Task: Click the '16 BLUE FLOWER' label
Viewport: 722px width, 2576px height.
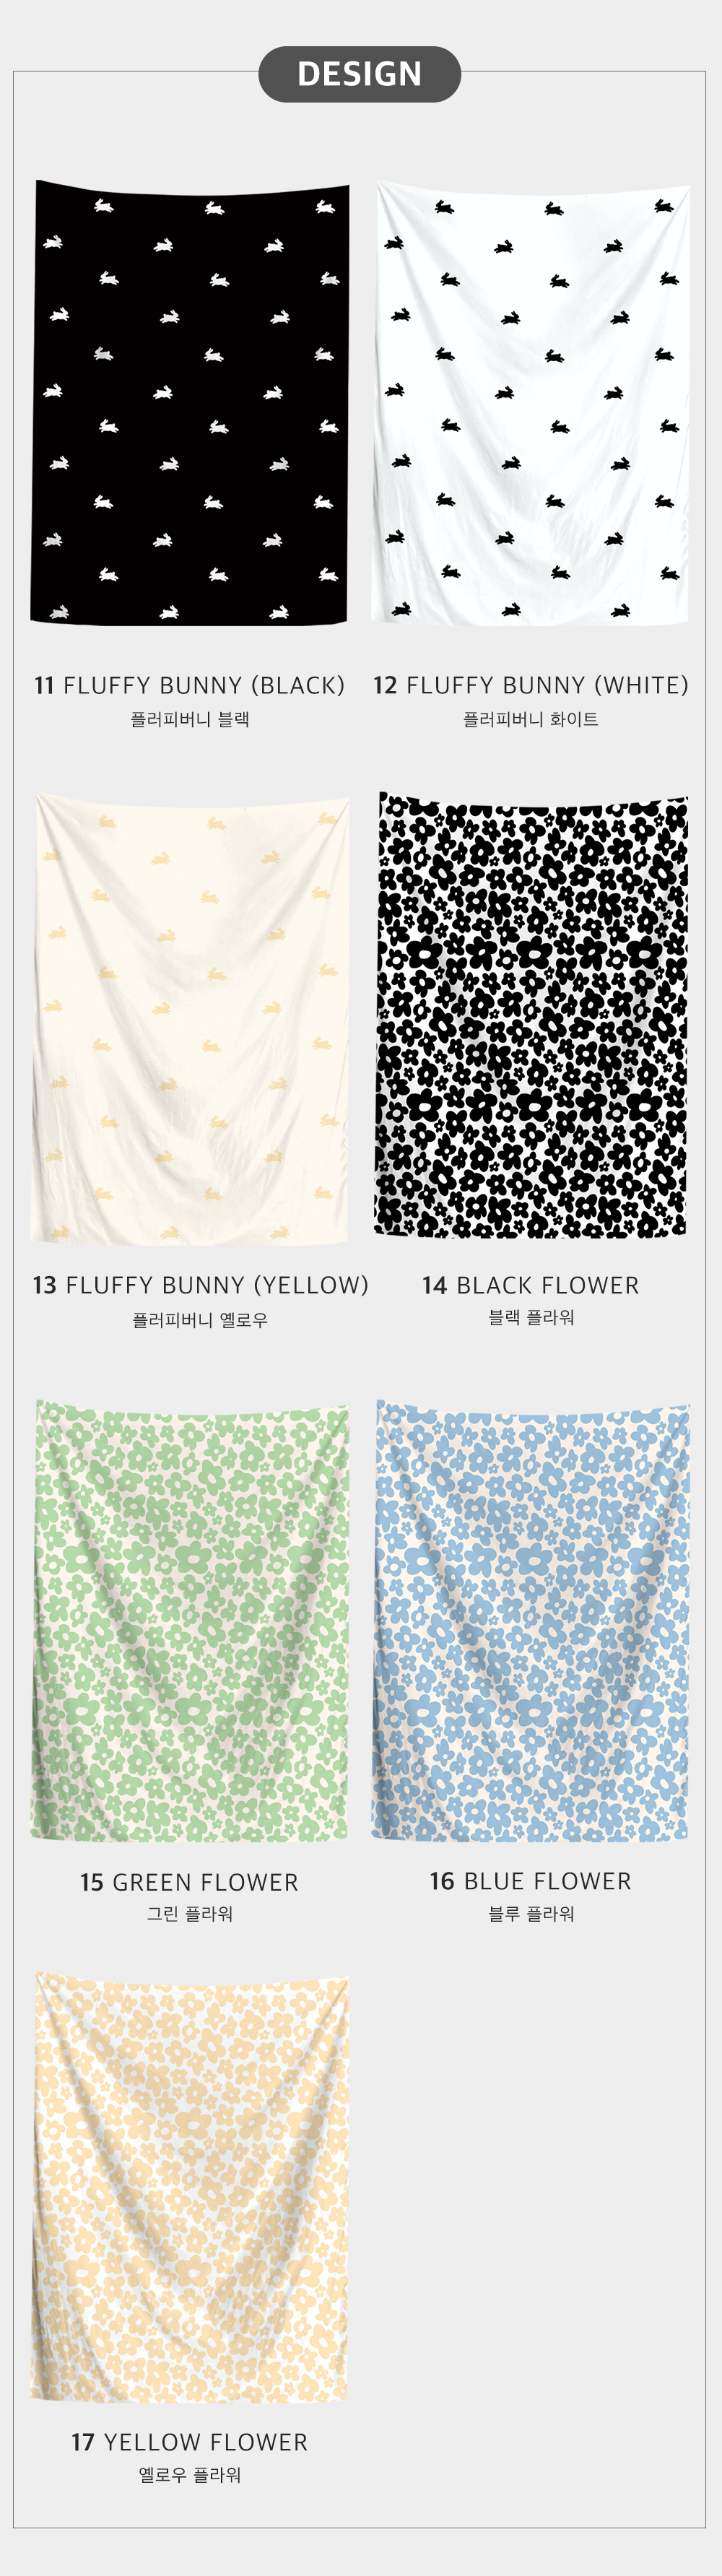Action: (x=531, y=1881)
